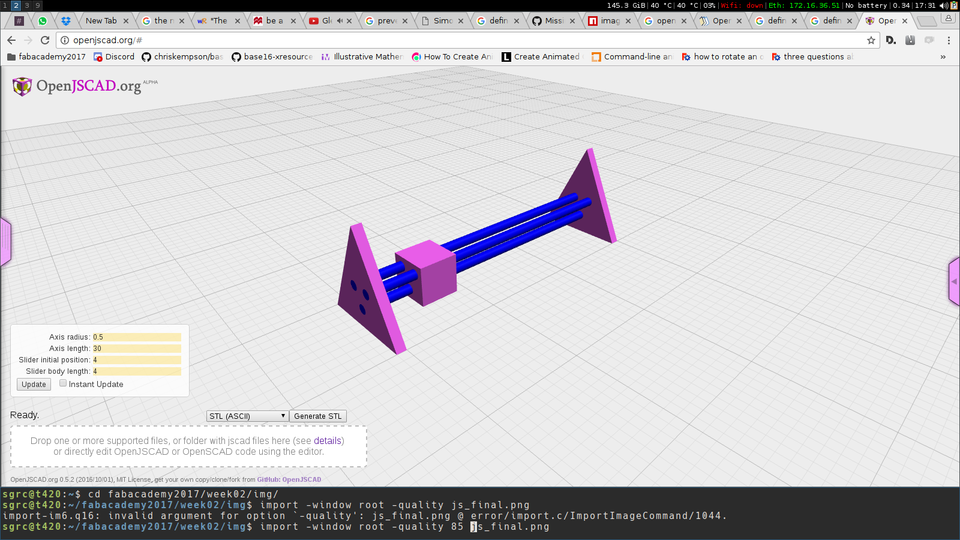Viewport: 960px width, 540px height.
Task: Open the Illustrative Mather bookmark
Action: [362, 56]
